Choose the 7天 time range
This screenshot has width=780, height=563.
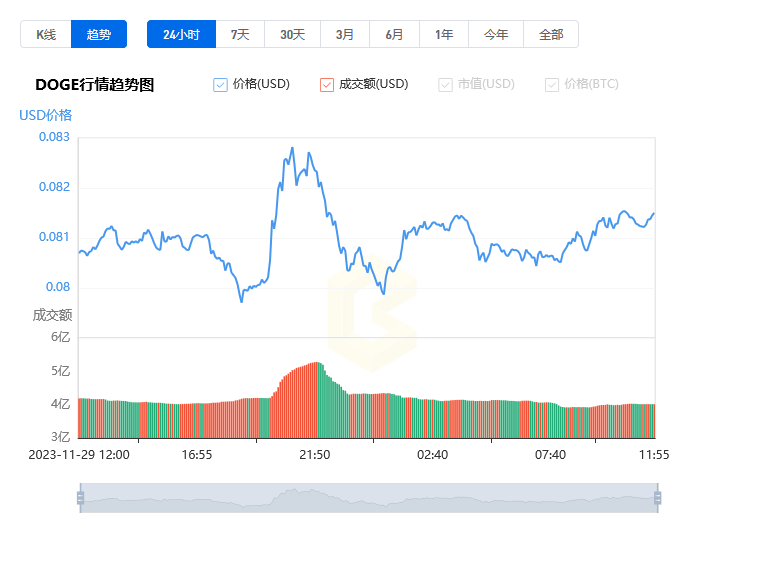[x=240, y=34]
